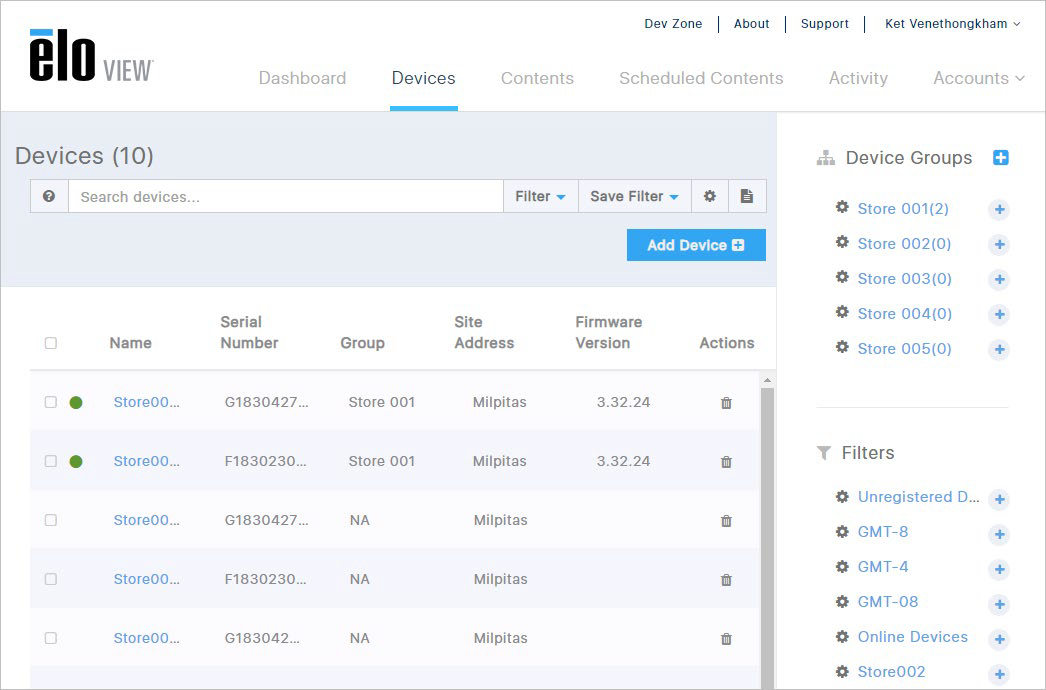The image size is (1046, 690).
Task: Toggle select-all checkbox in table header
Action: (x=51, y=343)
